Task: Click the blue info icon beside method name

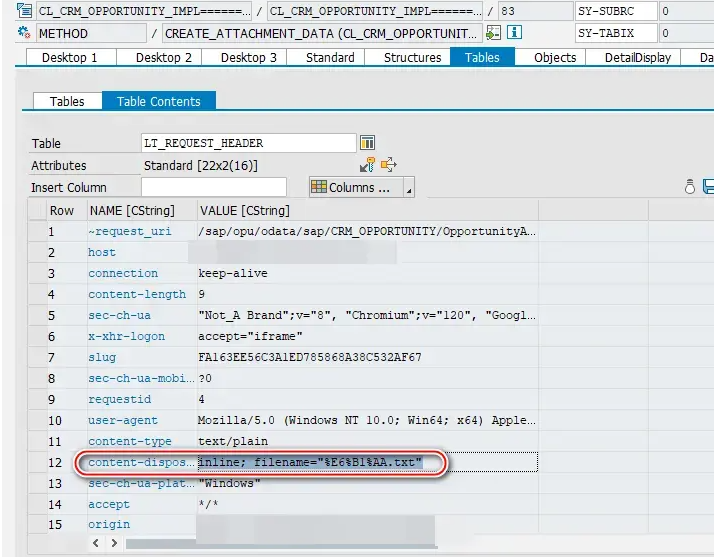Action: (514, 33)
